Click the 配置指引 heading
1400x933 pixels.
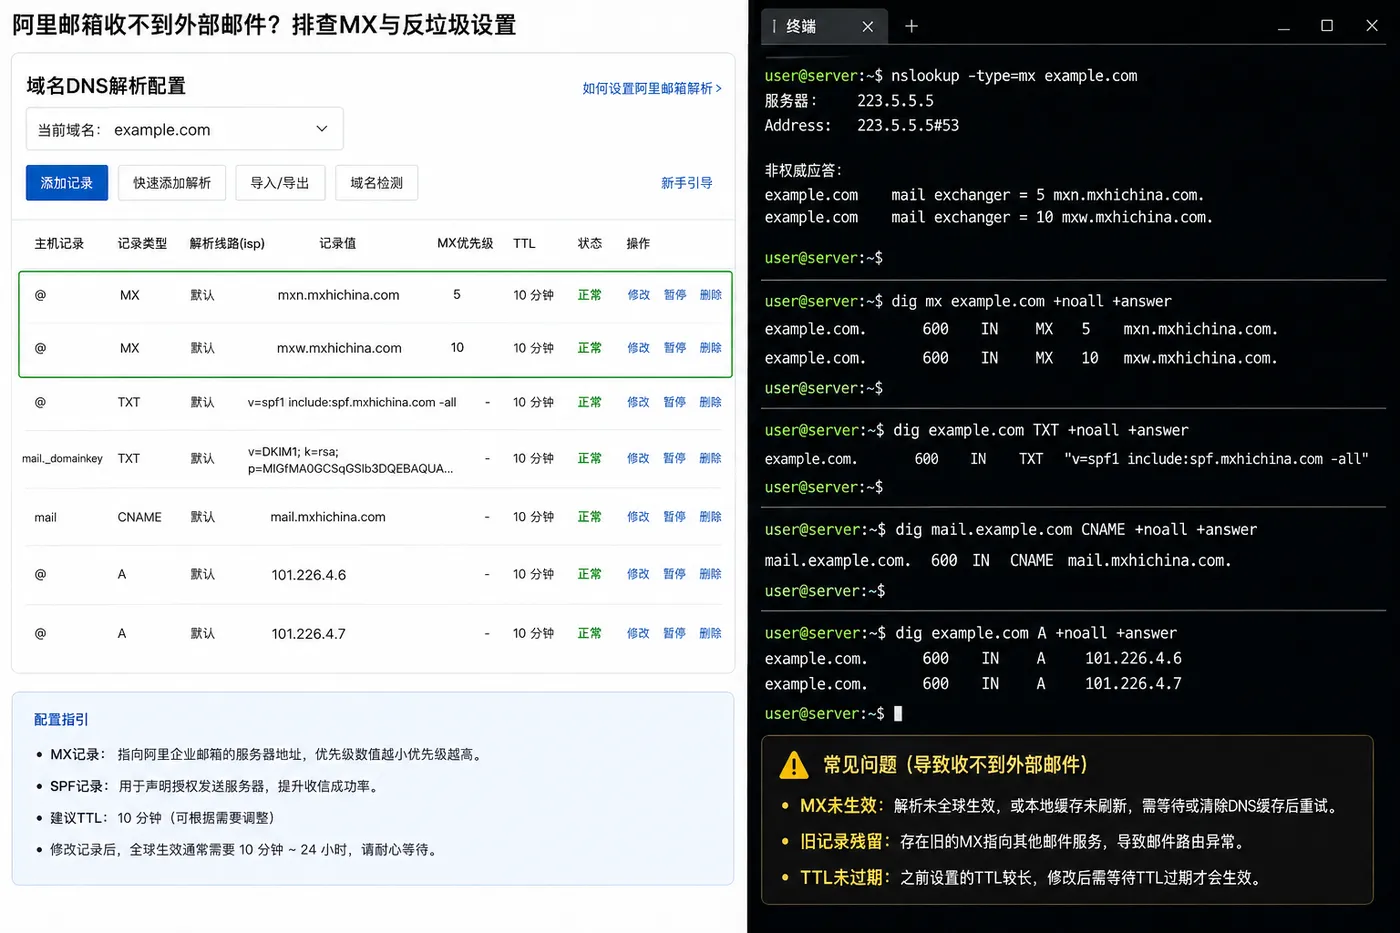61,719
